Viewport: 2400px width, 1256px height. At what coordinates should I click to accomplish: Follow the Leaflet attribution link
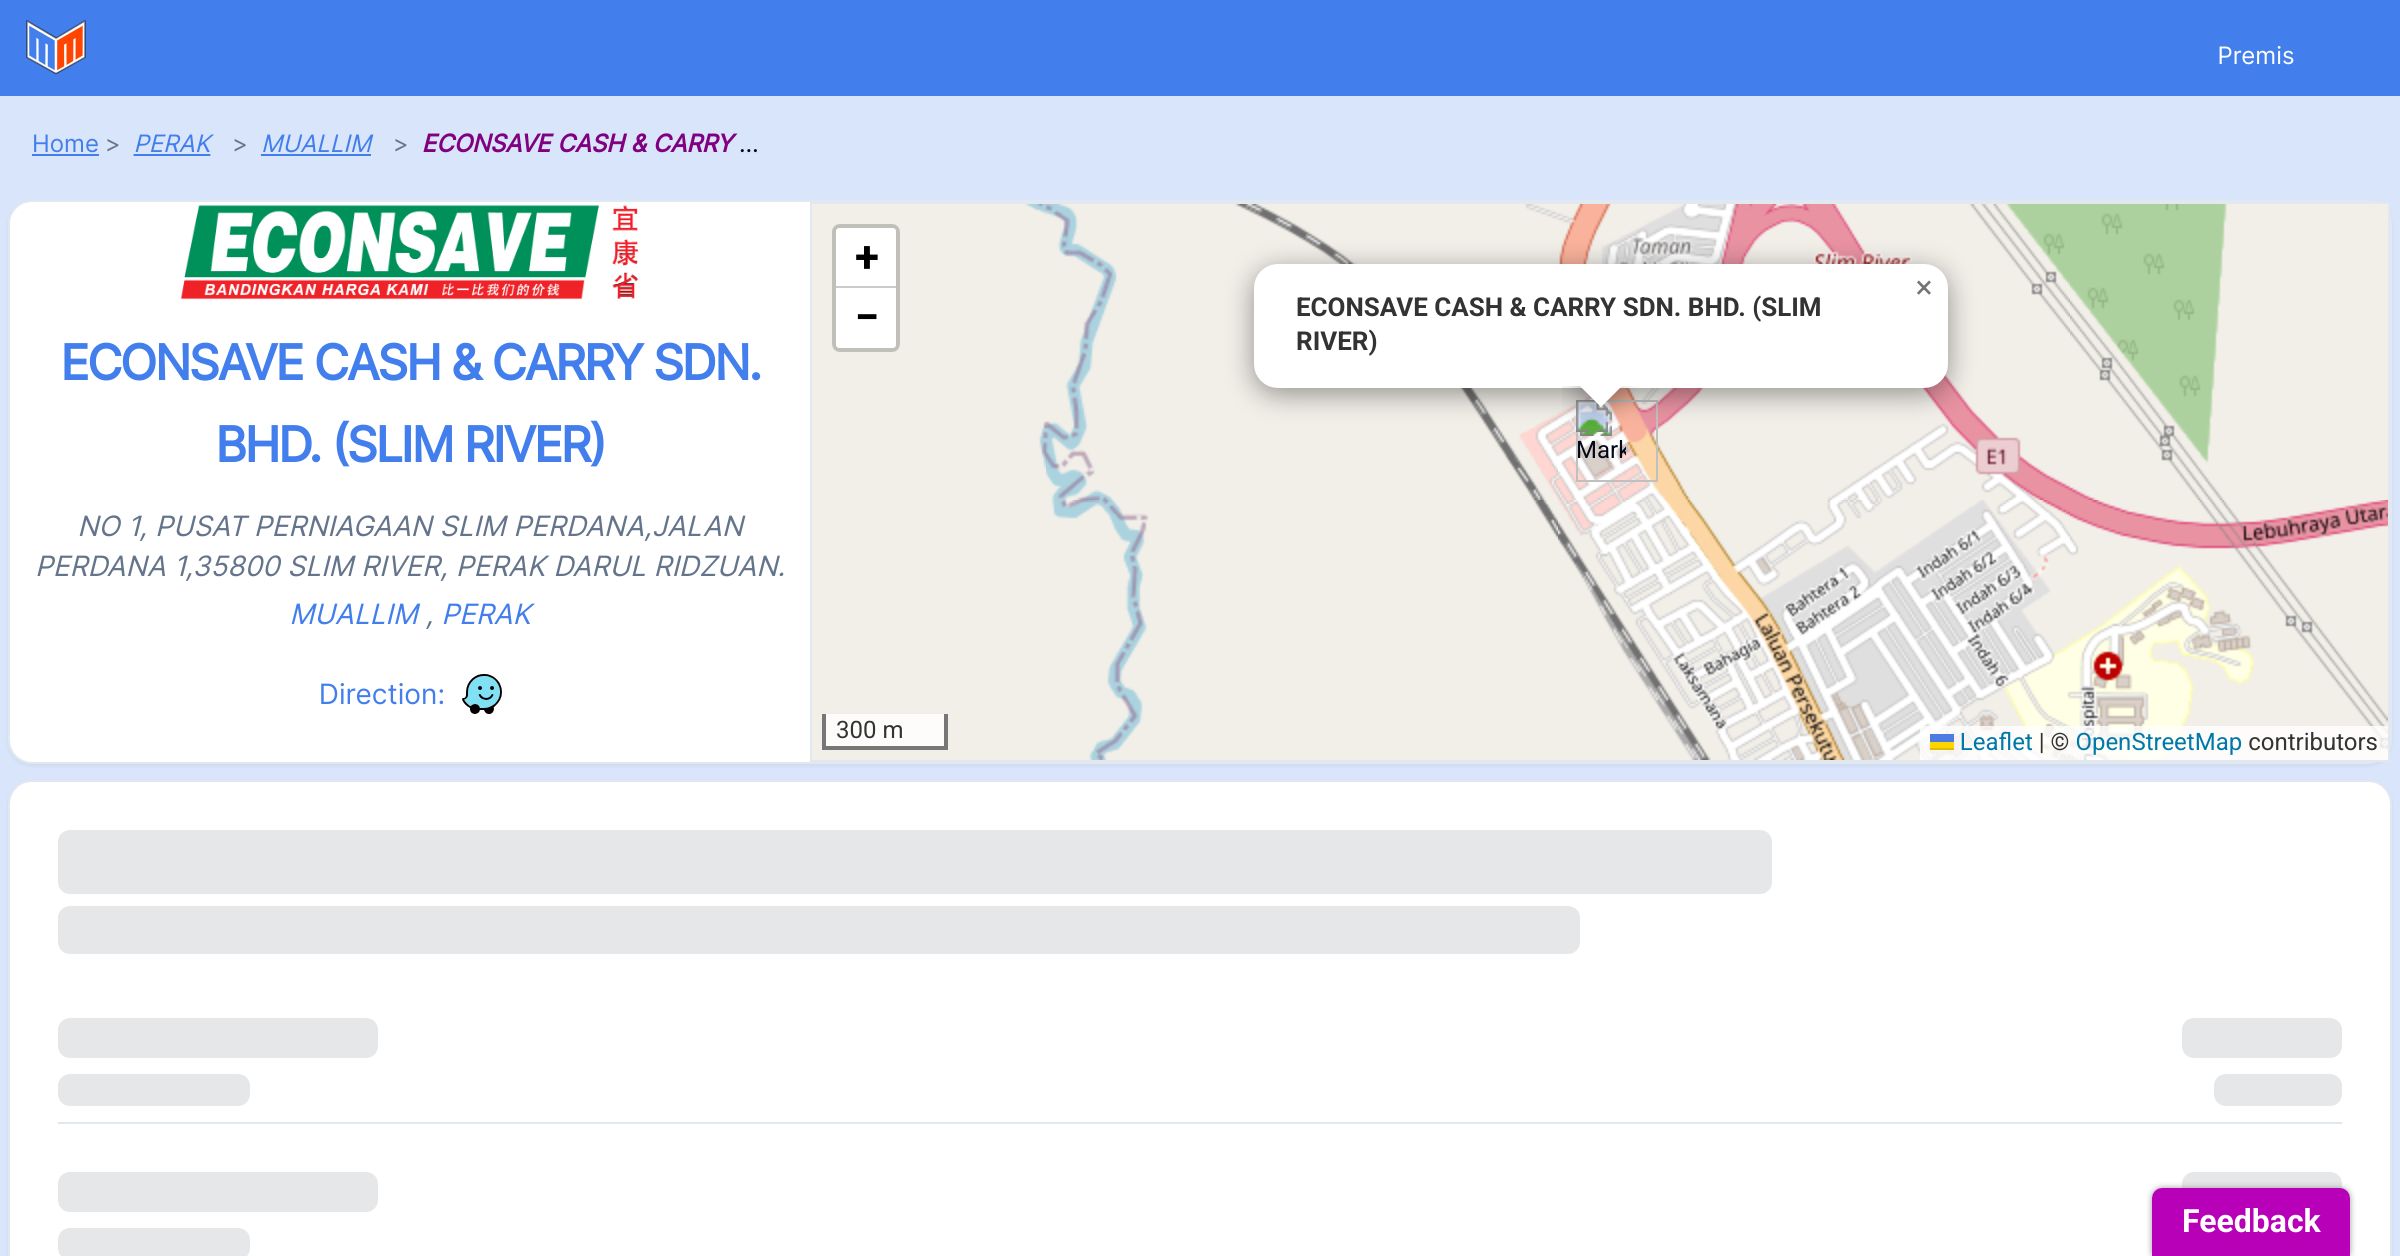tap(1995, 742)
